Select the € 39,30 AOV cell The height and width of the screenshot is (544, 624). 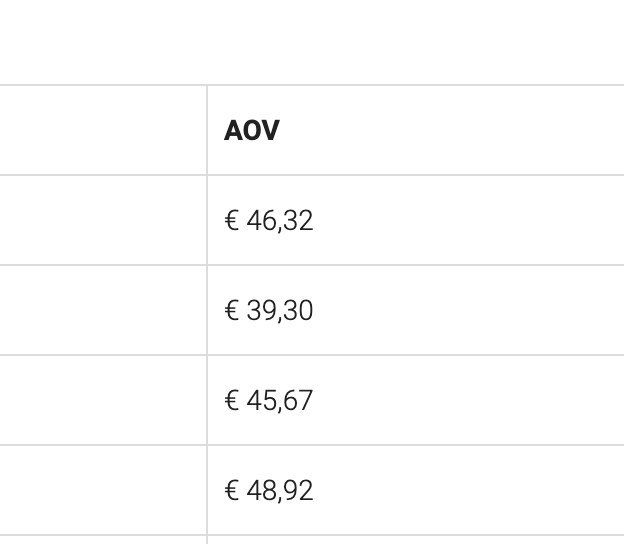[269, 310]
